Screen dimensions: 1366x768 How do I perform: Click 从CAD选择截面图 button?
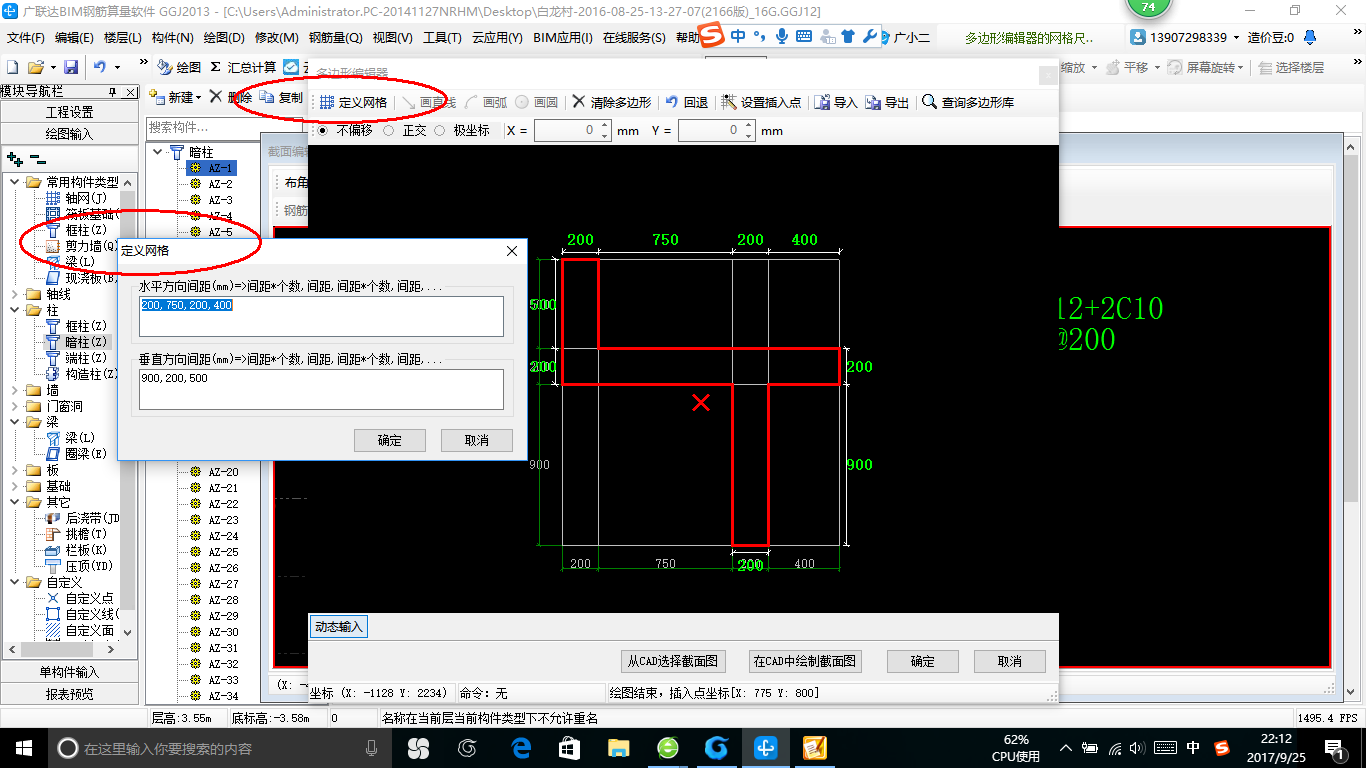672,662
